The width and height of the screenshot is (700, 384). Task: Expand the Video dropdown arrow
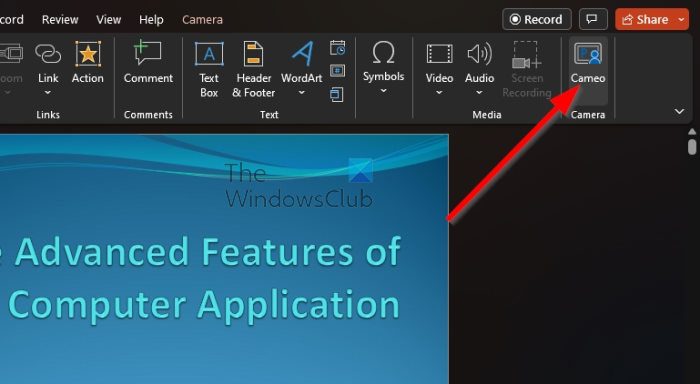[x=439, y=93]
